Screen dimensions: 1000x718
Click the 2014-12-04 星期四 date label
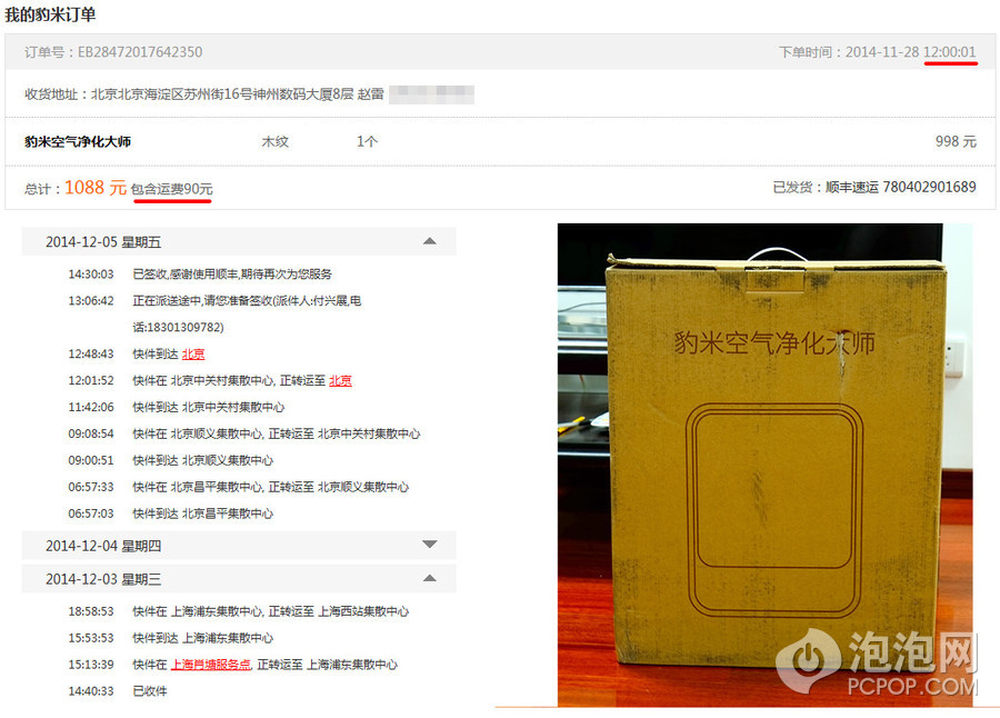coord(103,546)
